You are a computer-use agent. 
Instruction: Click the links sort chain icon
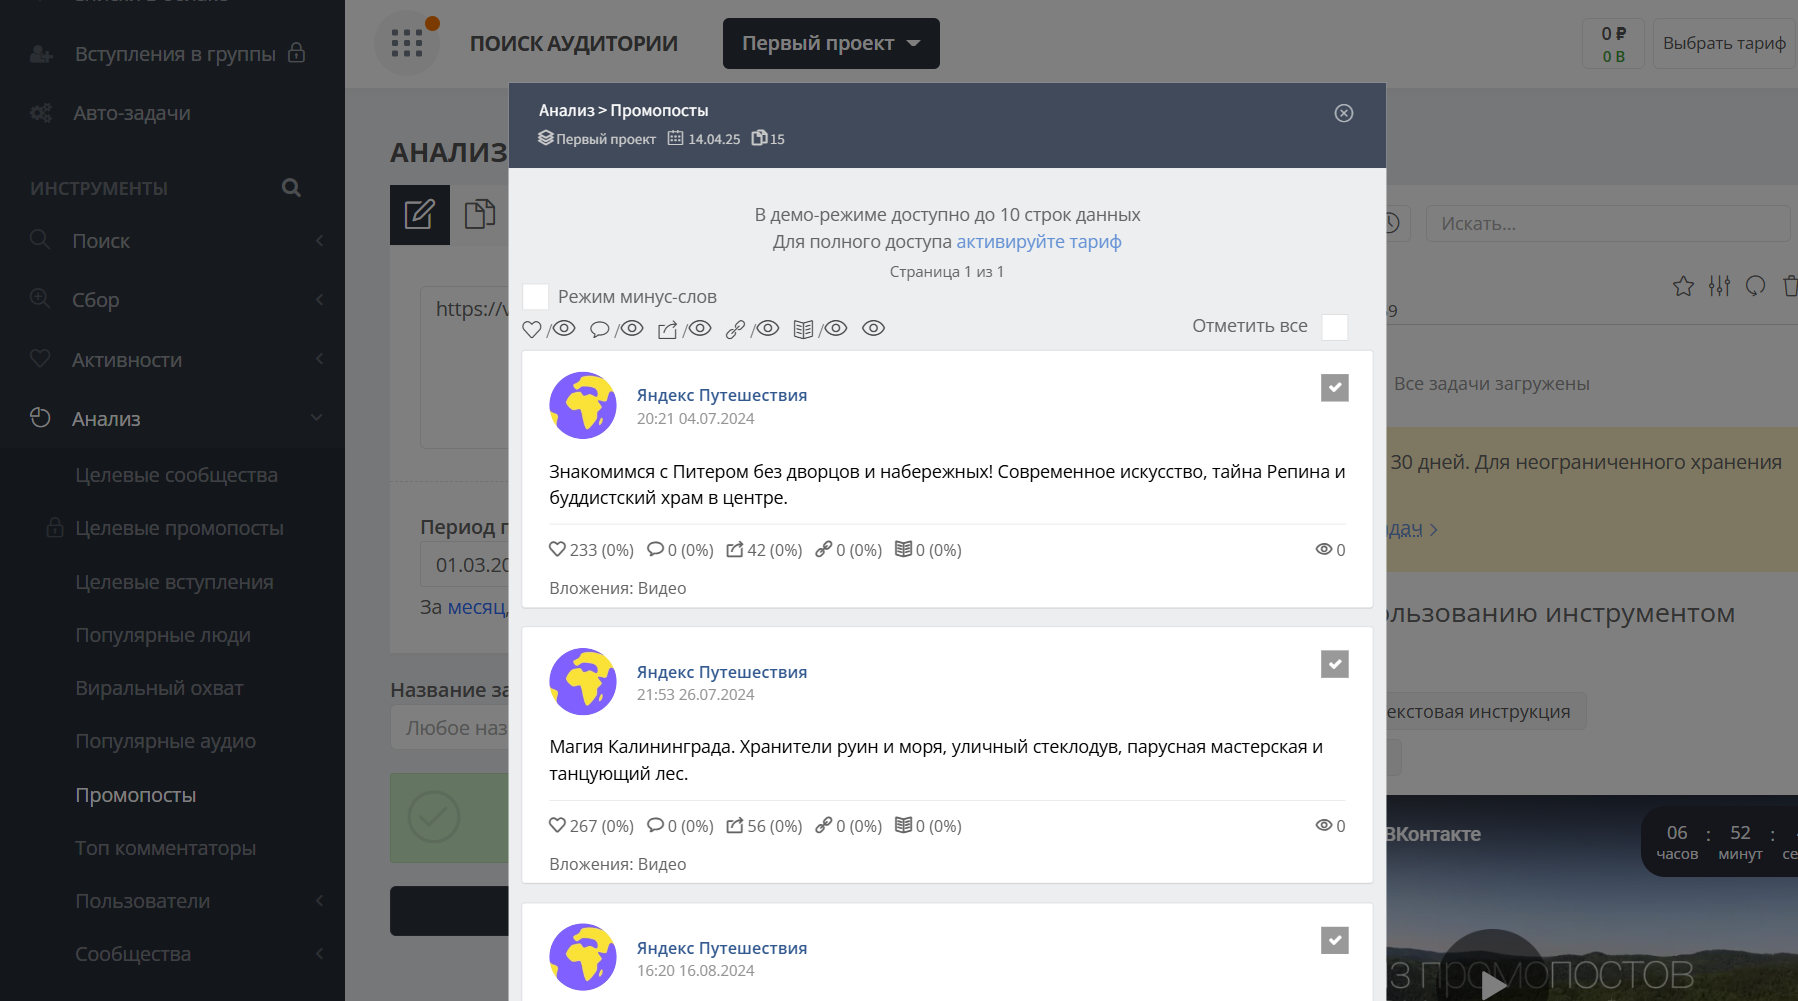click(735, 329)
